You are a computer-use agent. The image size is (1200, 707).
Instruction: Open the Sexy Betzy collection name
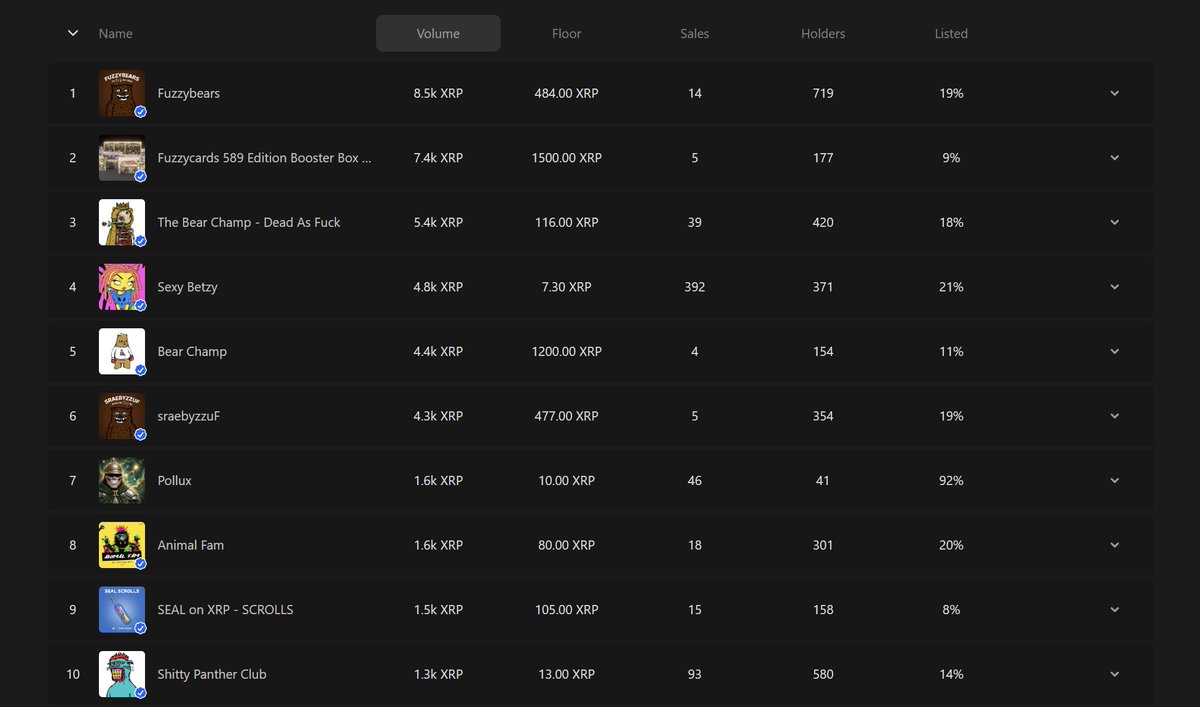pyautogui.click(x=187, y=287)
